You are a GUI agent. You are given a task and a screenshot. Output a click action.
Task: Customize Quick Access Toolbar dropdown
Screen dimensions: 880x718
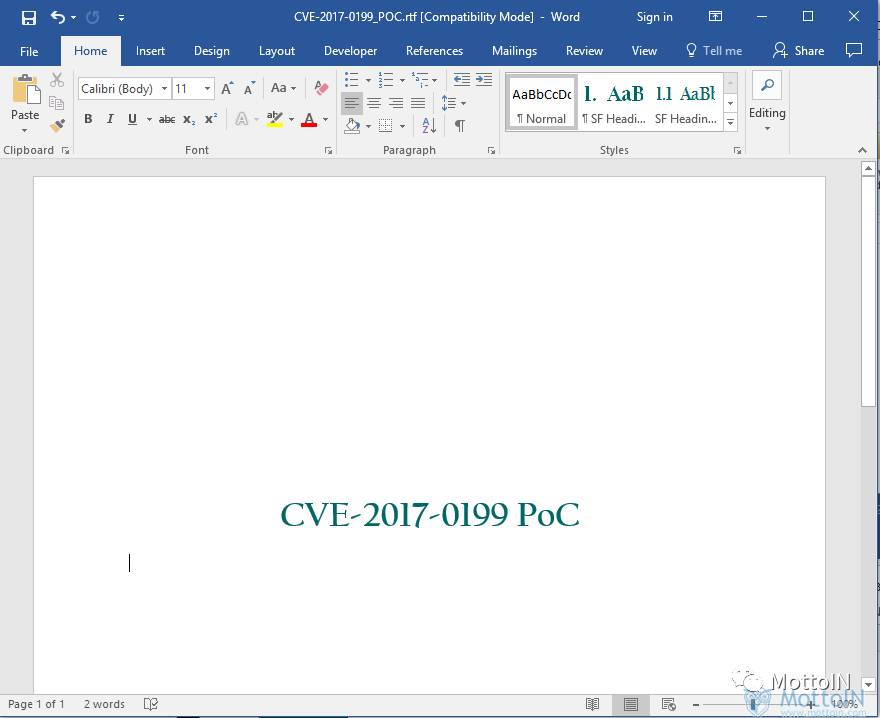121,18
